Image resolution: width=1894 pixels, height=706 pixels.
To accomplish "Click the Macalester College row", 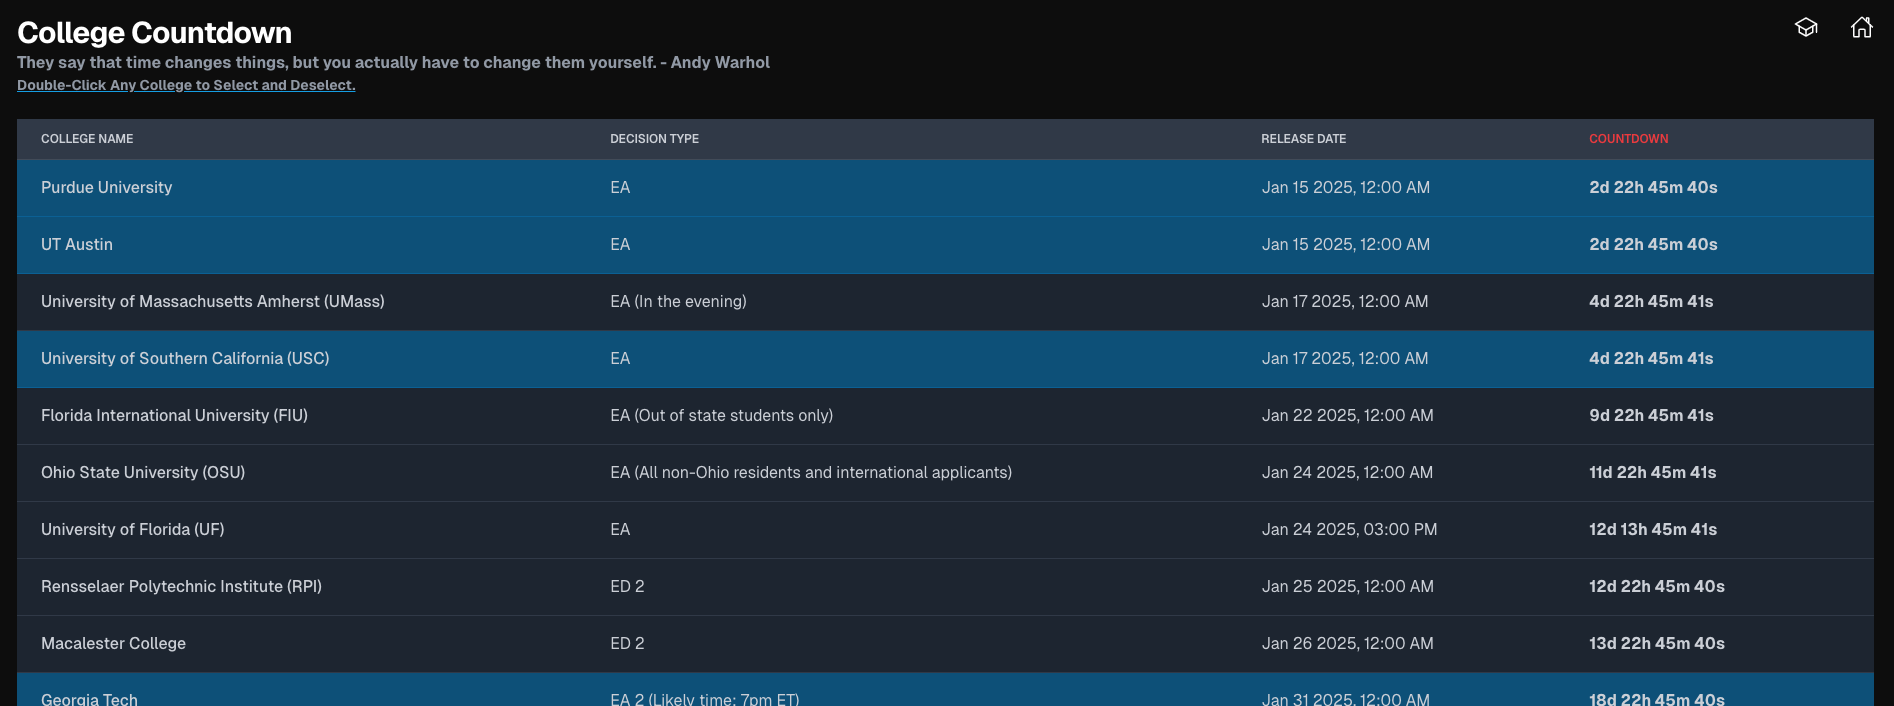I will pyautogui.click(x=113, y=644).
